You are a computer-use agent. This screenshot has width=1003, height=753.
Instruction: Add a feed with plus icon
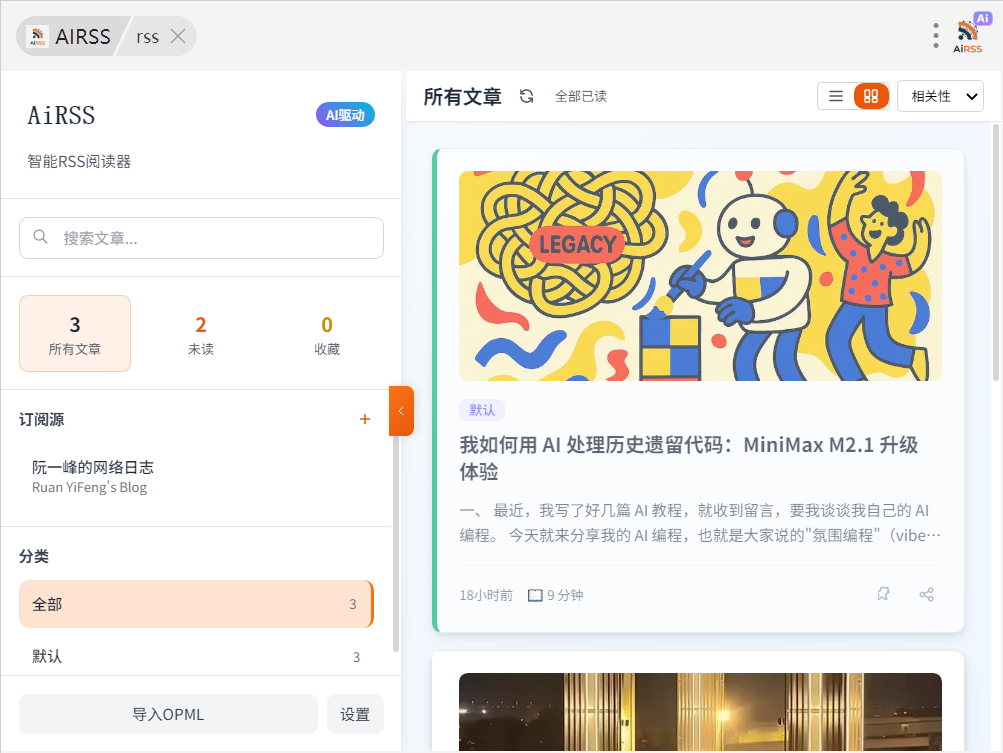[365, 419]
